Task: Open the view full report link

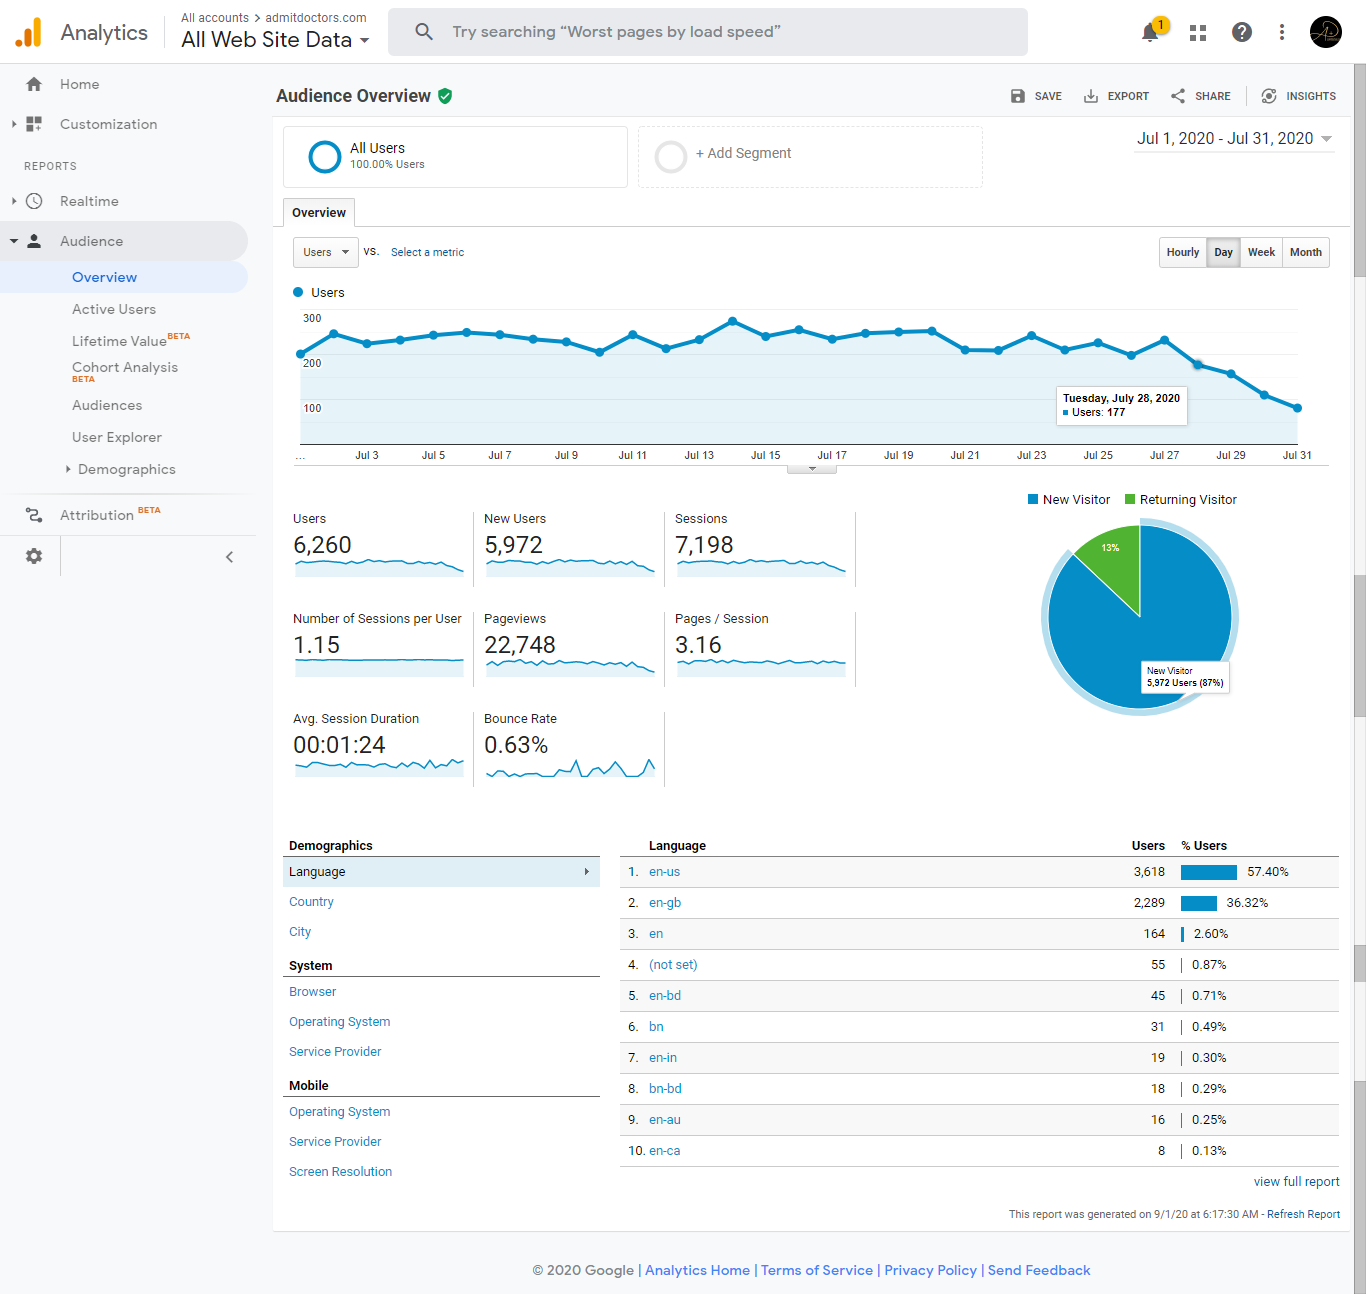Action: 1297,1181
